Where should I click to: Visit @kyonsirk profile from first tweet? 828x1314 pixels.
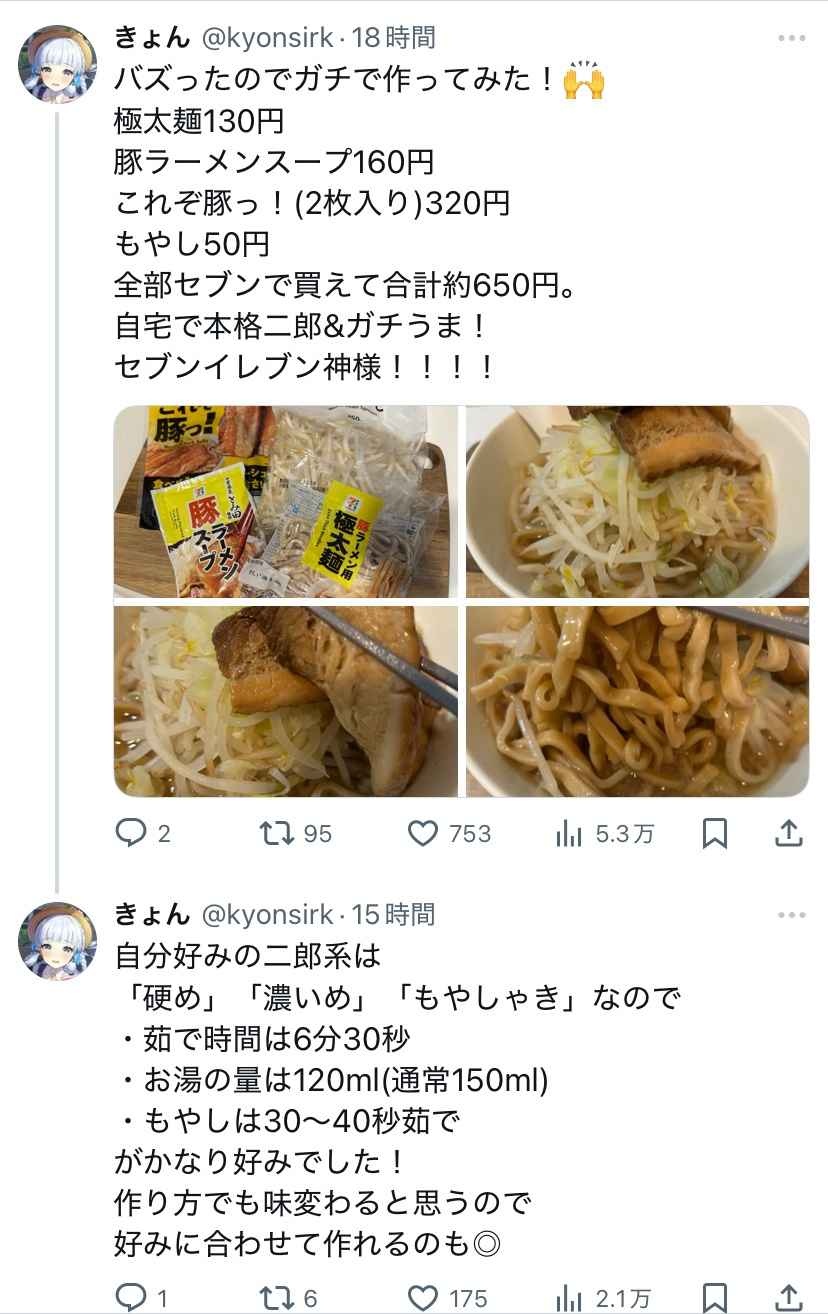pyautogui.click(x=267, y=38)
